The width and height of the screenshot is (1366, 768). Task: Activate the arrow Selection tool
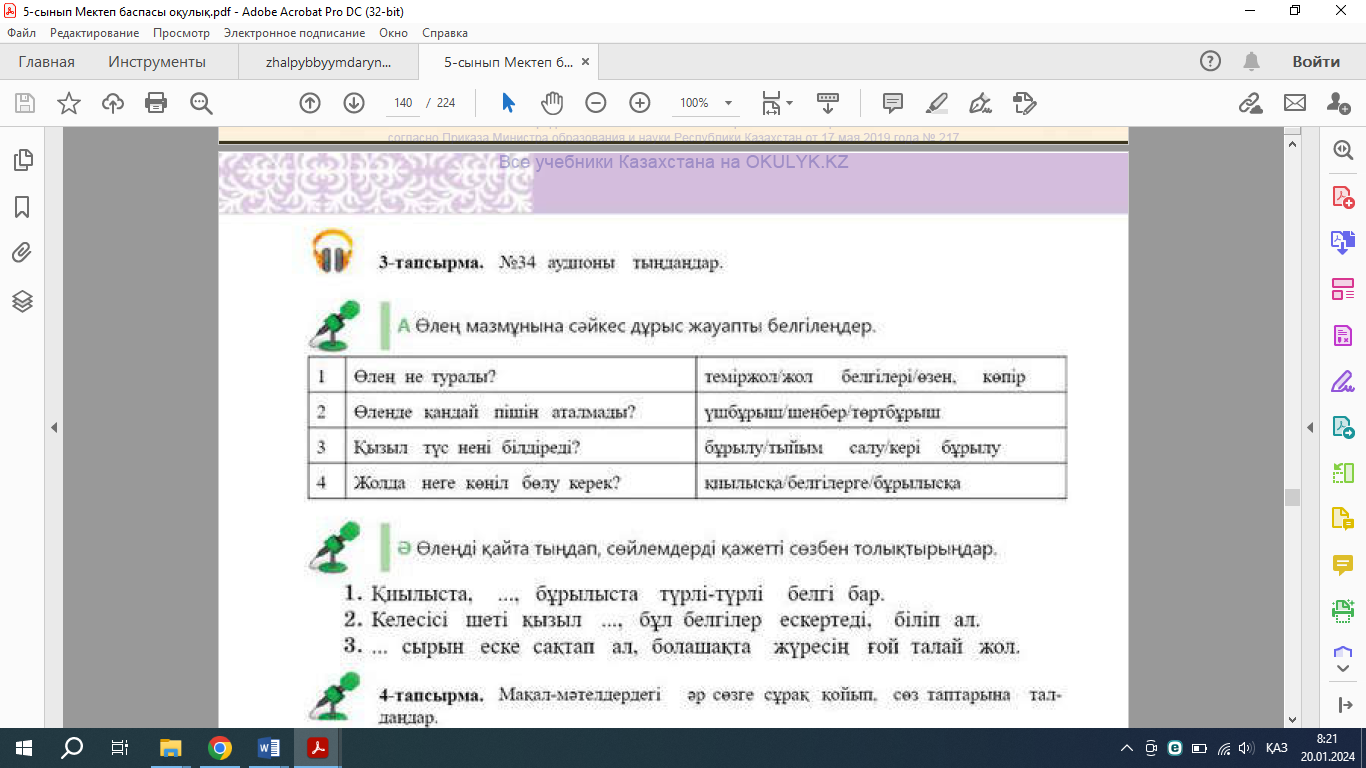[x=508, y=103]
